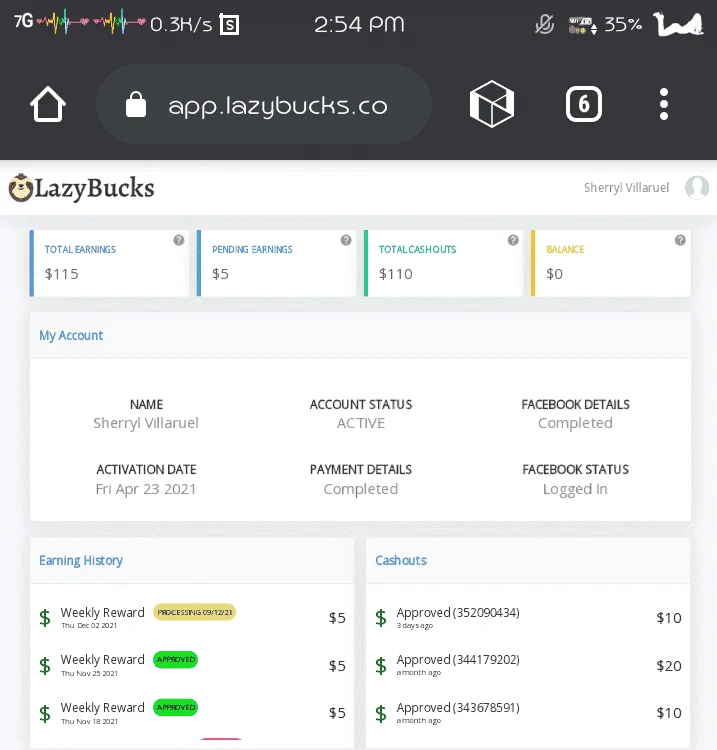Viewport: 717px width, 750px height.
Task: Click the 35% battery percentage
Action: tap(623, 24)
